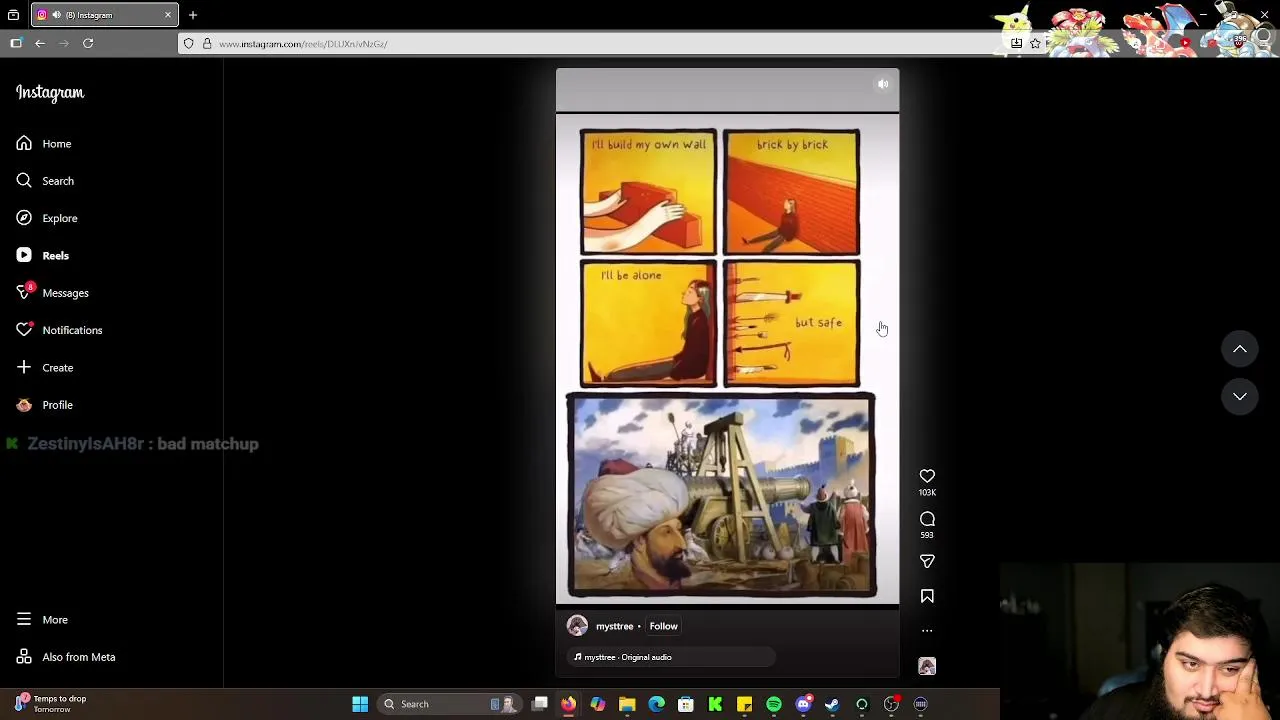Viewport: 1280px width, 720px height.
Task: Open the weather widget Temps to drop
Action: (x=50, y=704)
